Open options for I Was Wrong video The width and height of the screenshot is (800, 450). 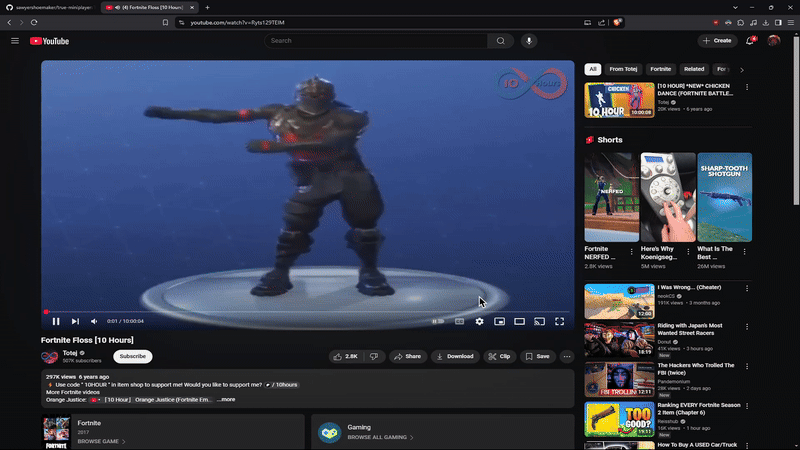[747, 288]
